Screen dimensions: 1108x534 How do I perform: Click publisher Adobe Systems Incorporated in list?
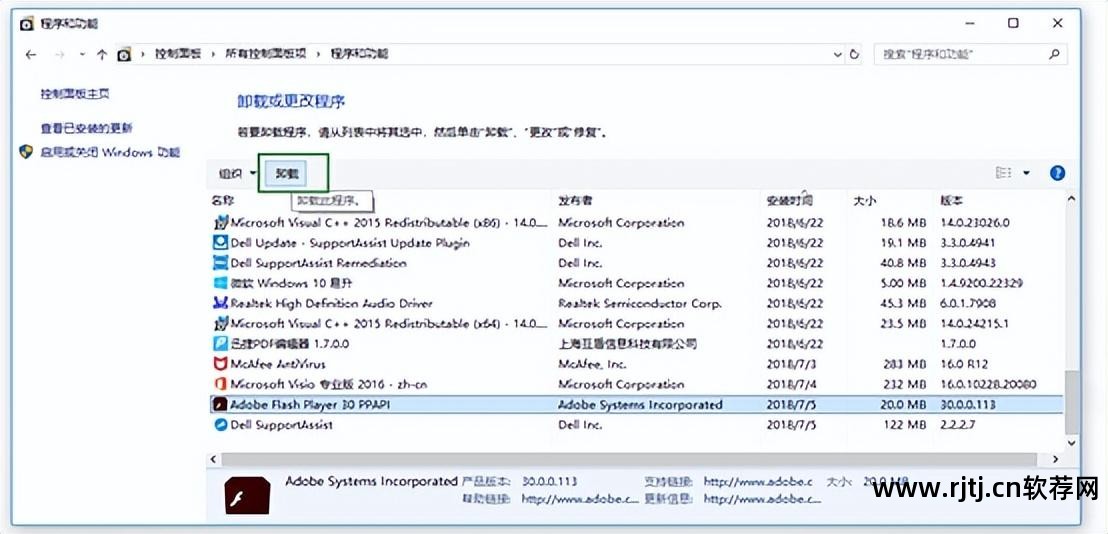[640, 405]
